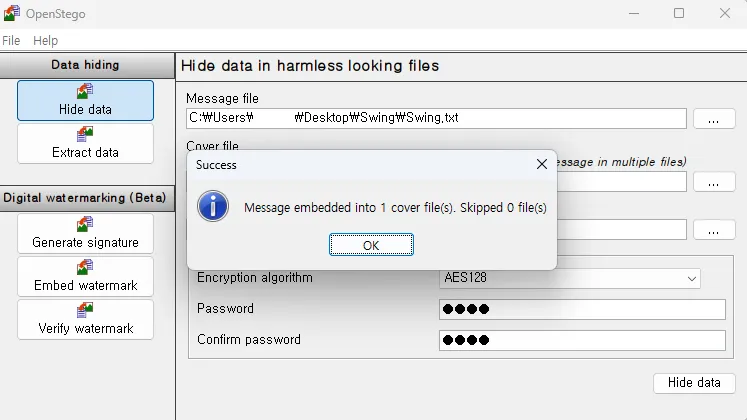The width and height of the screenshot is (747, 420).
Task: Open the Help menu
Action: (x=45, y=40)
